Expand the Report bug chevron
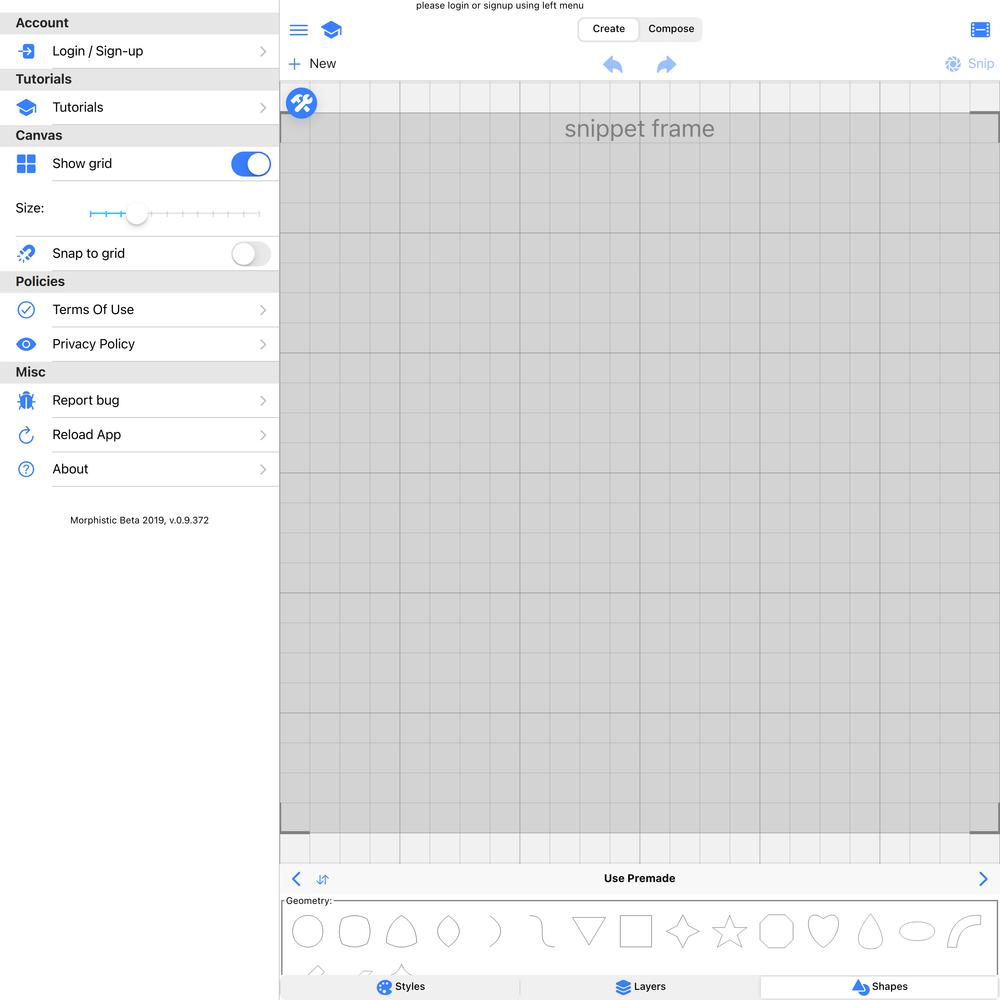 [263, 401]
